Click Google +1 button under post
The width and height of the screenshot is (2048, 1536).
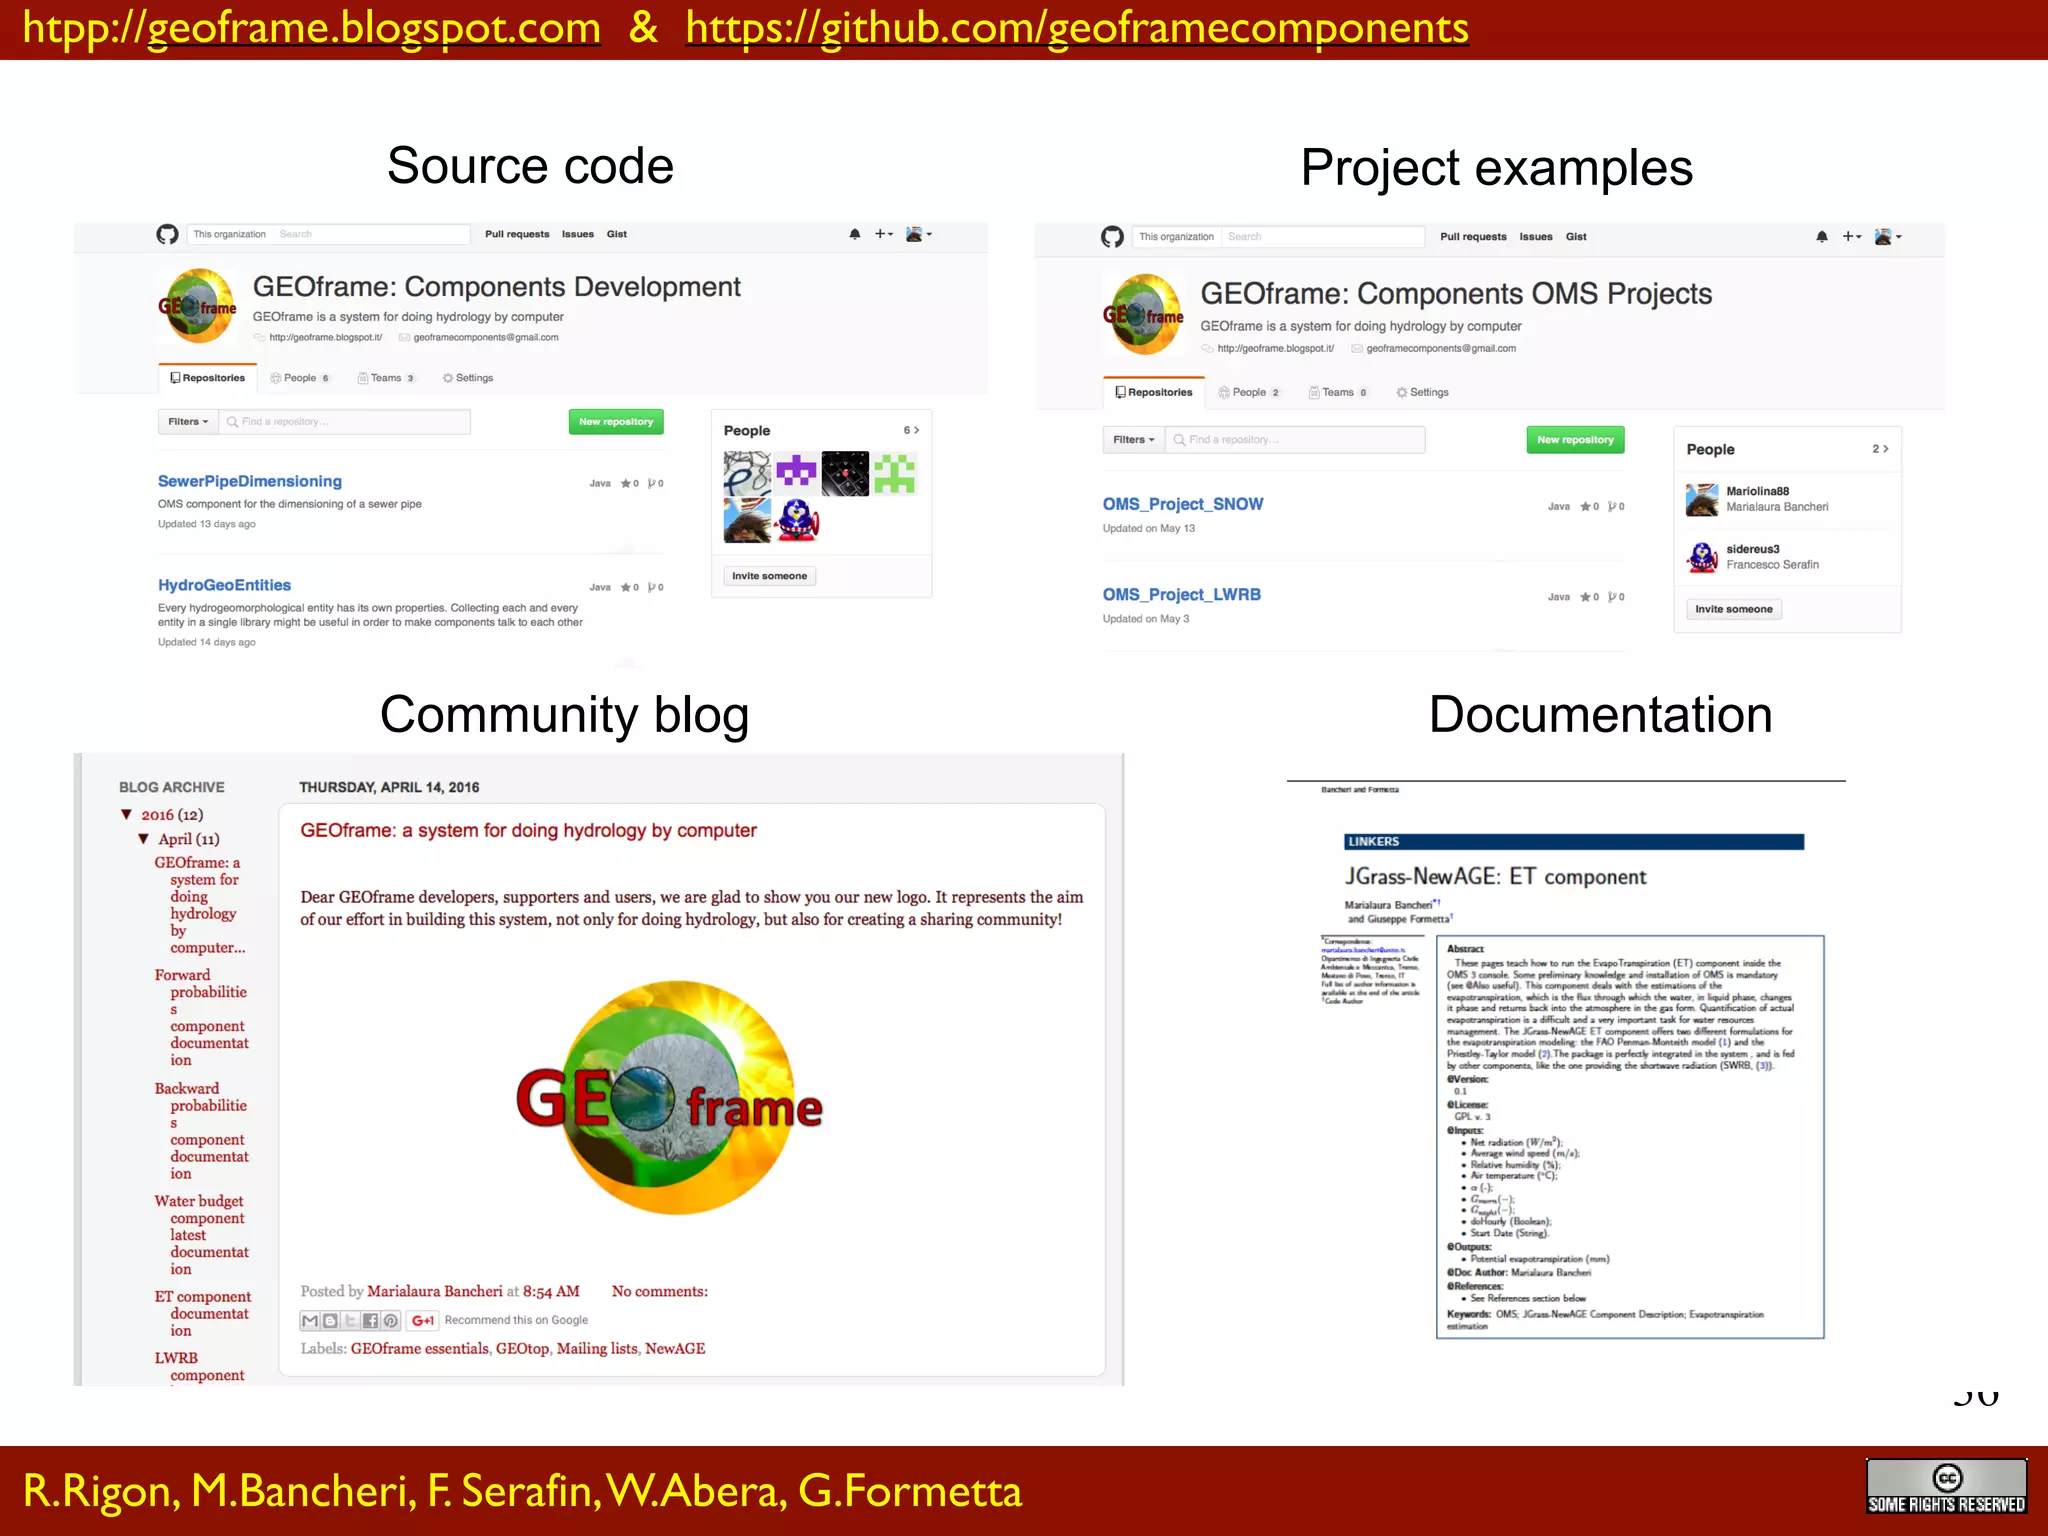pyautogui.click(x=422, y=1321)
